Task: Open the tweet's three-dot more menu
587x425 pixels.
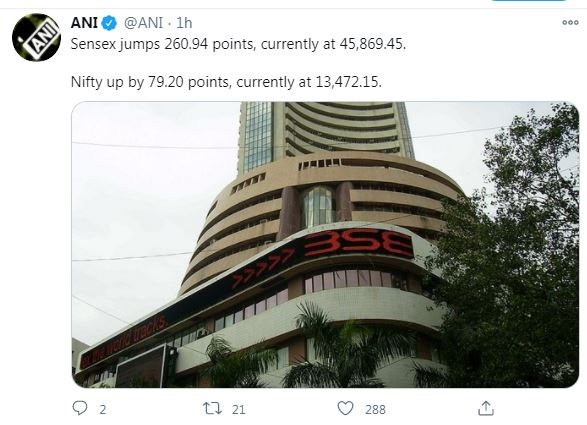Action: (570, 23)
